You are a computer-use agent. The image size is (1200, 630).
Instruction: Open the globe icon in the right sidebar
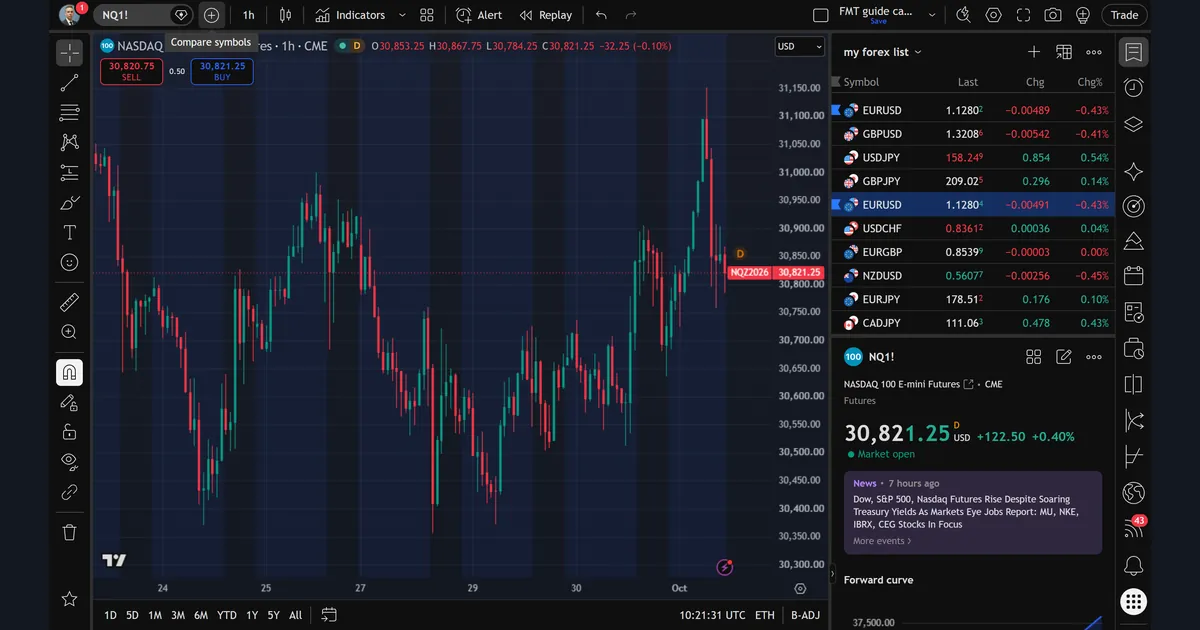coord(1133,492)
